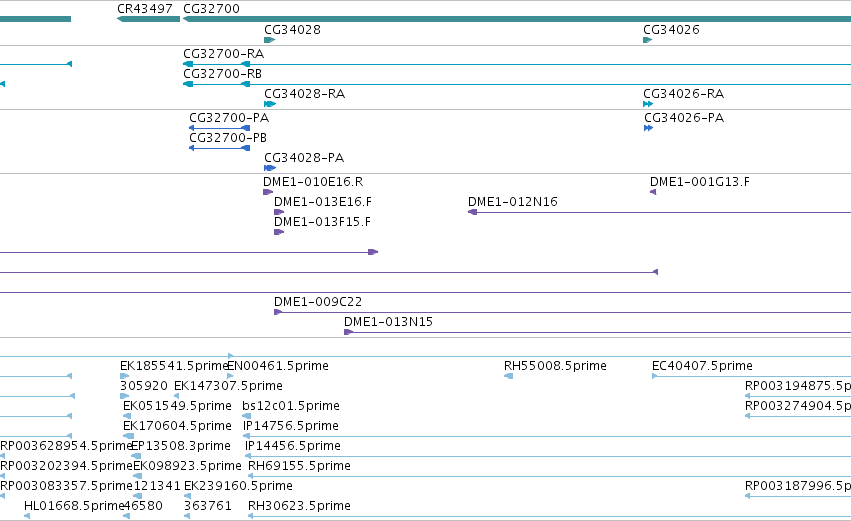Select EST EK147307.5prime label

(x=228, y=386)
